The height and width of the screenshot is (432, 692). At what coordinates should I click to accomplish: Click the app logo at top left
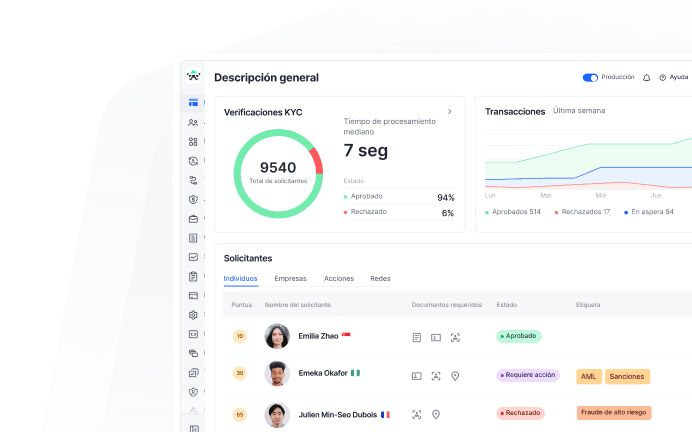(193, 76)
